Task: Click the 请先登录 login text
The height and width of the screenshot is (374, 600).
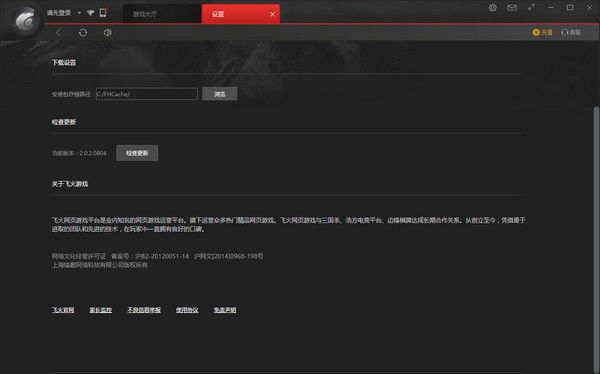Action: [x=59, y=13]
